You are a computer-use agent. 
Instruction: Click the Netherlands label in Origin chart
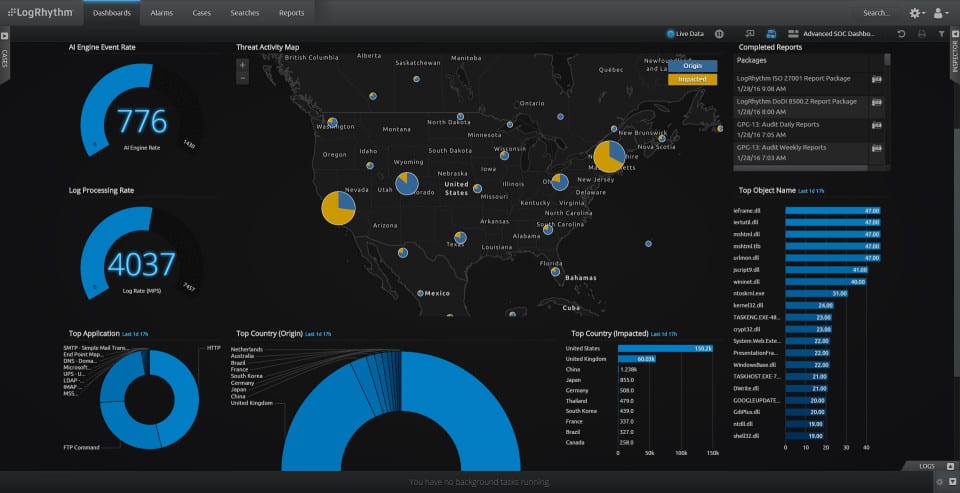pos(247,350)
